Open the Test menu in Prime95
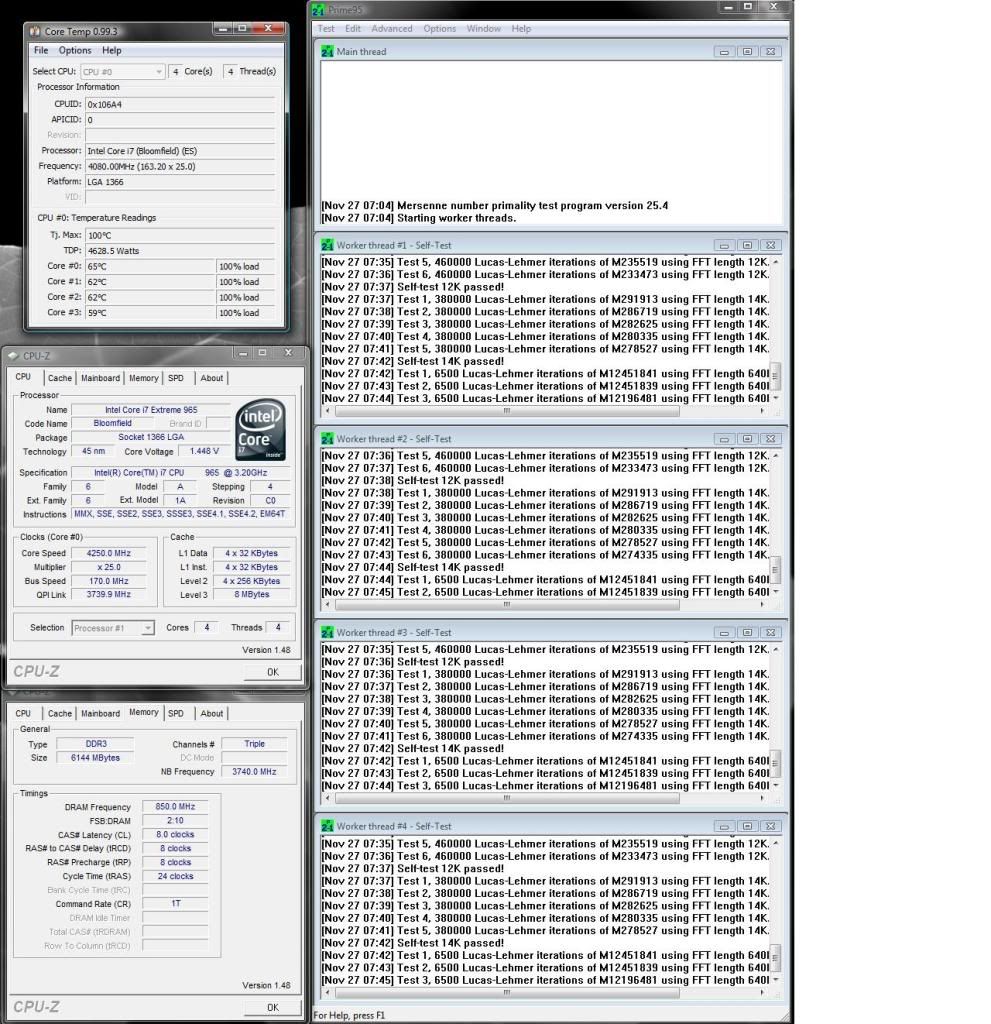This screenshot has width=991, height=1024. (326, 29)
